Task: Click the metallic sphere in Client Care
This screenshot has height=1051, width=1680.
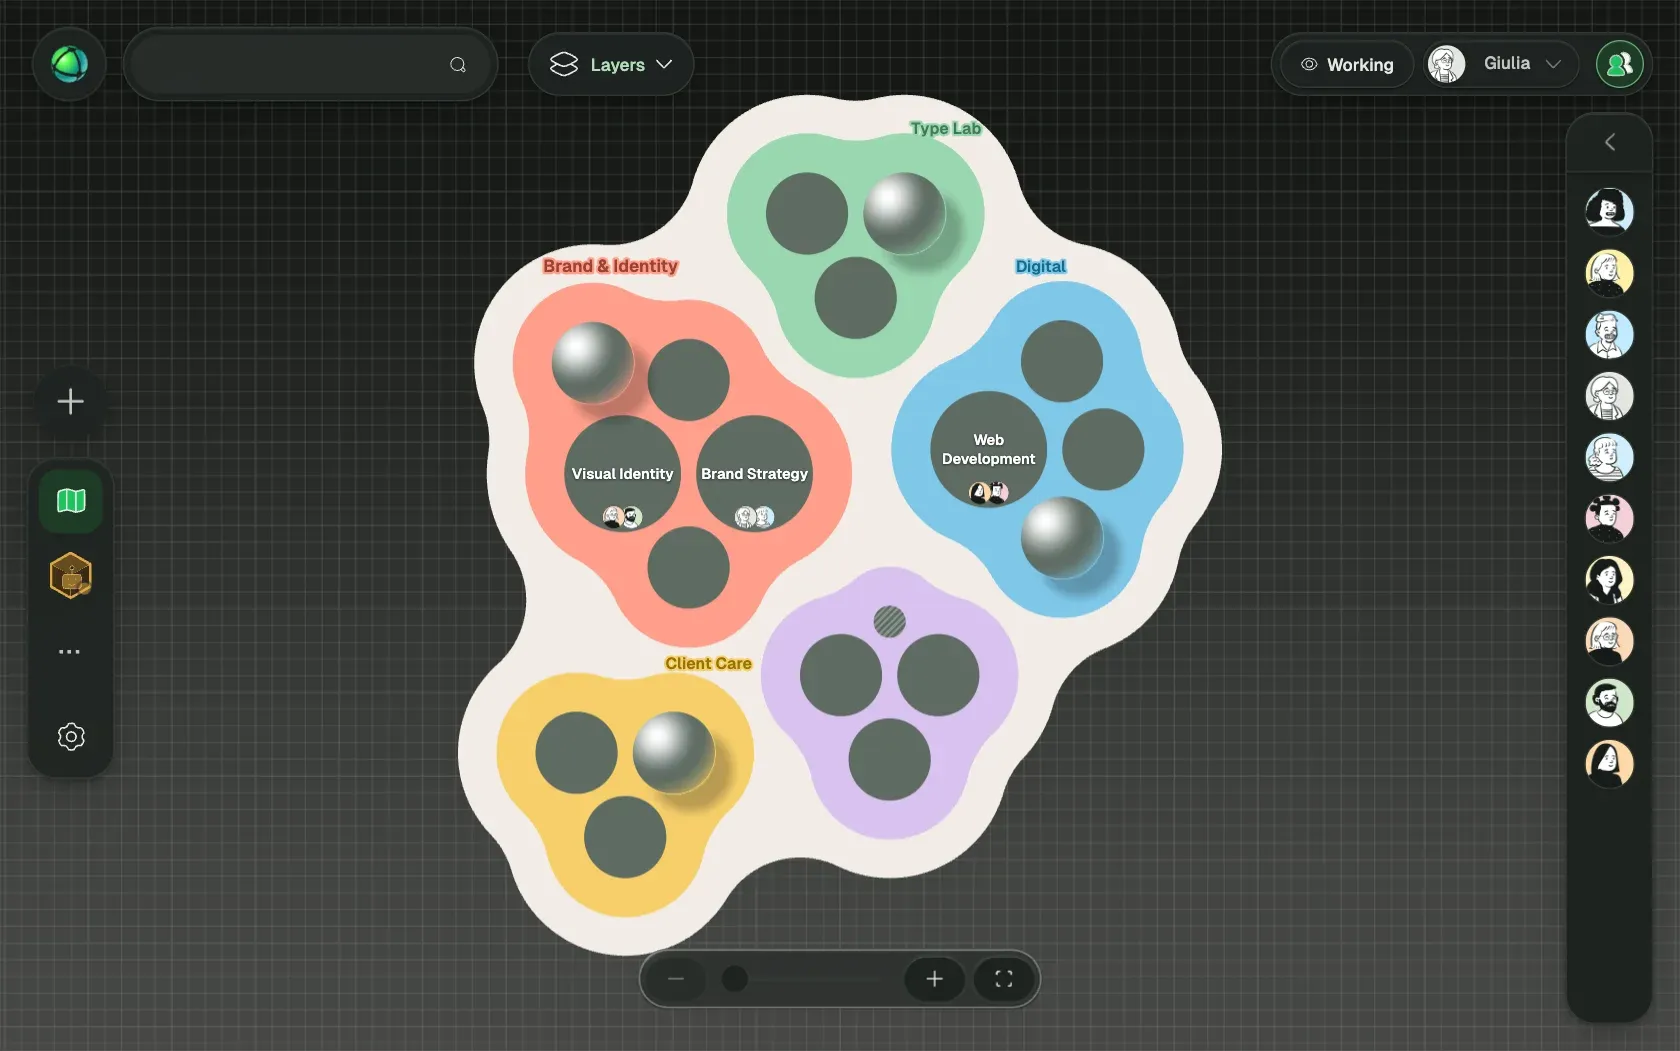Action: [x=674, y=752]
